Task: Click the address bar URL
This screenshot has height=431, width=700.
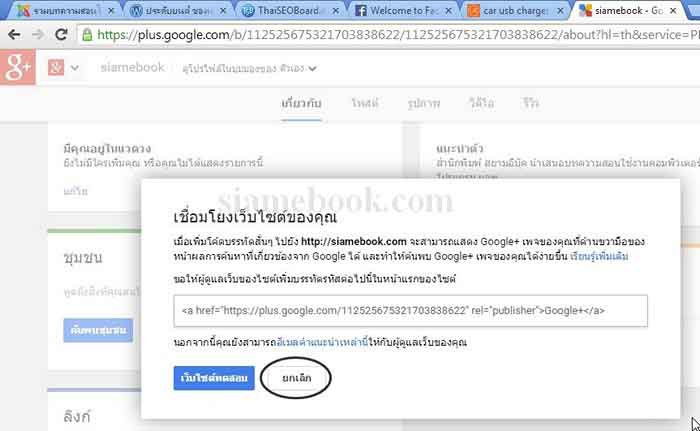Action: 397,35
